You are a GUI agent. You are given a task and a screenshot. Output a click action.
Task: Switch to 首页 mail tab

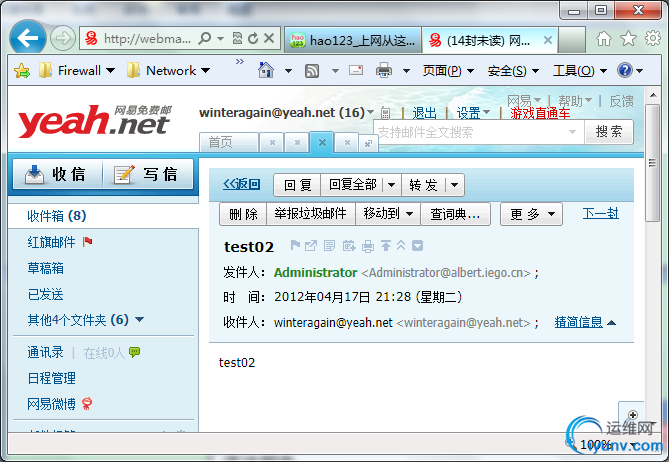[229, 142]
